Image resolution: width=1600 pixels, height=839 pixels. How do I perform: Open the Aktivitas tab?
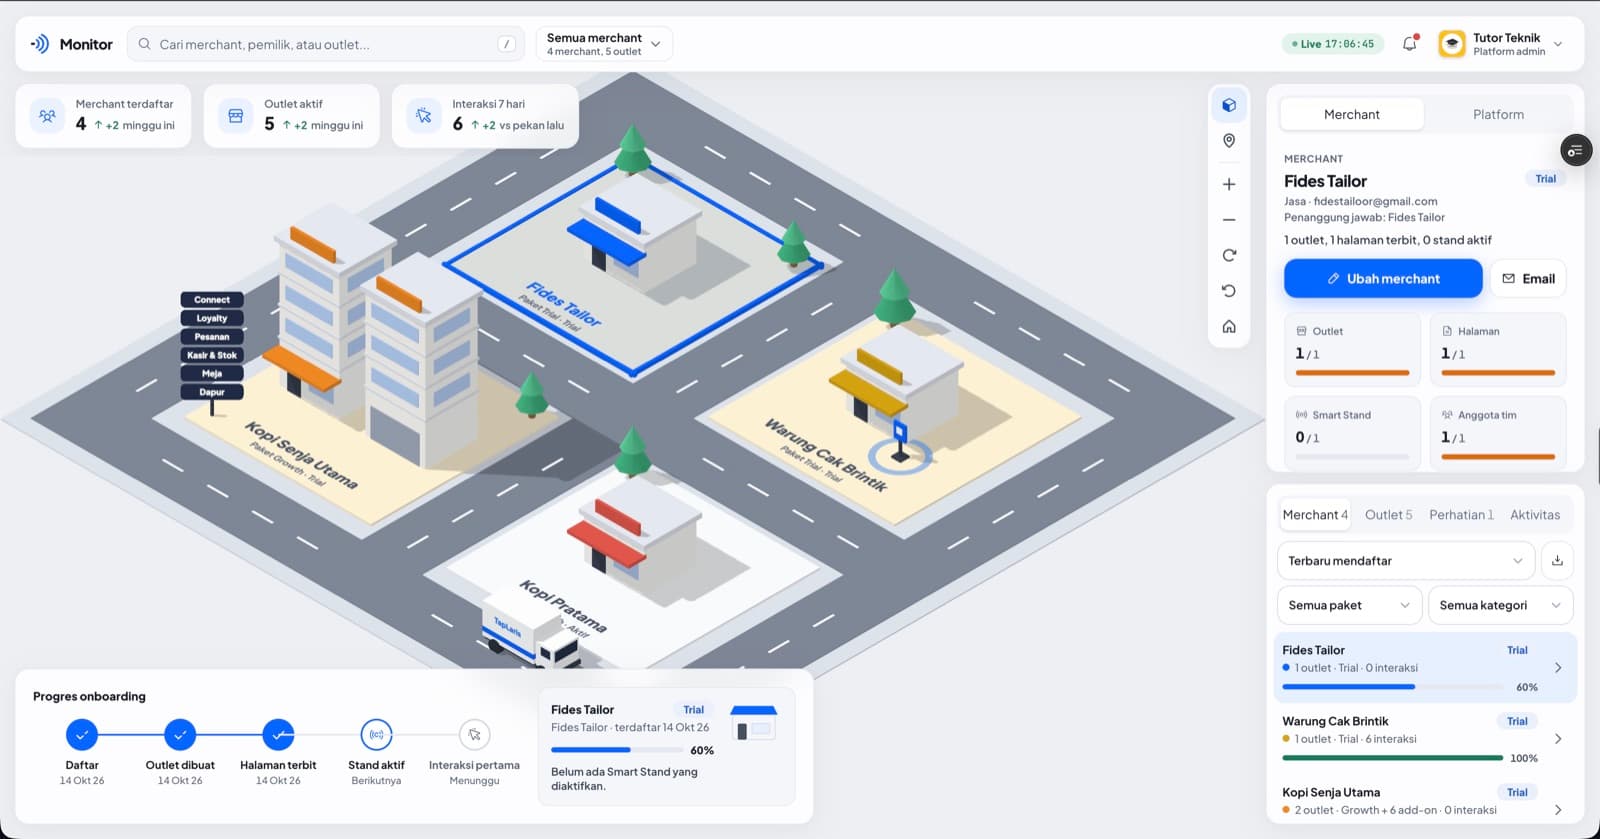pyautogui.click(x=1535, y=515)
